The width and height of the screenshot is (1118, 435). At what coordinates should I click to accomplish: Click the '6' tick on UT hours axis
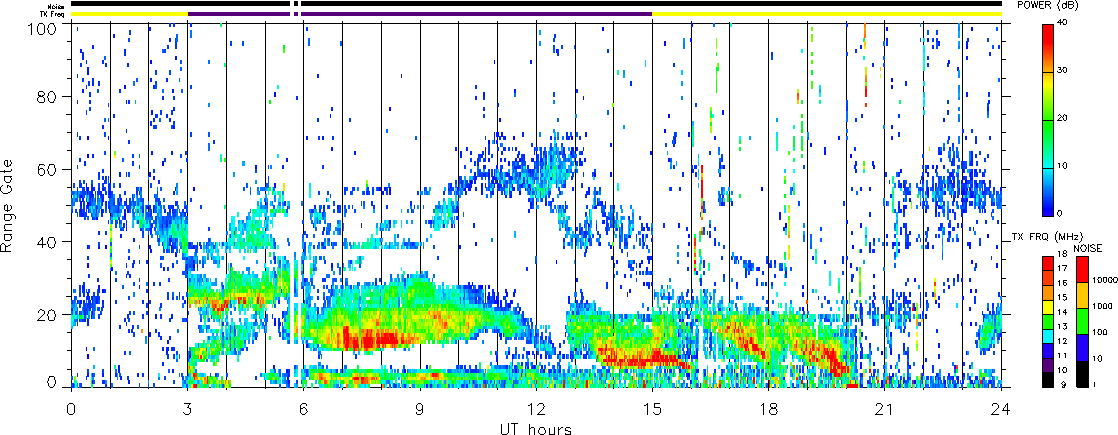click(x=304, y=408)
